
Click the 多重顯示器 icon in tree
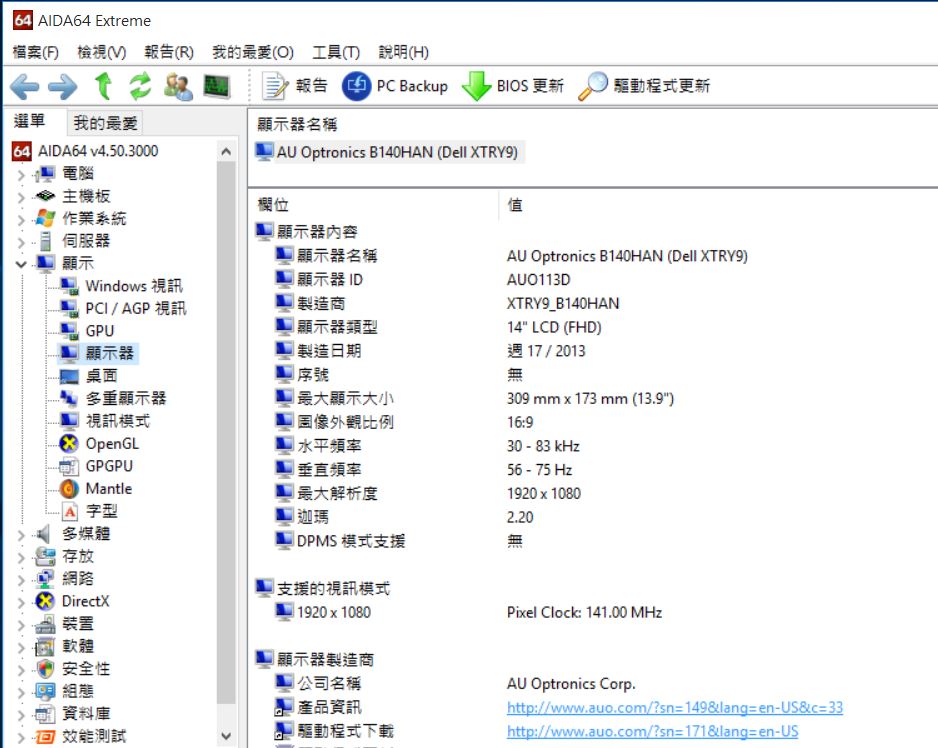[69, 399]
